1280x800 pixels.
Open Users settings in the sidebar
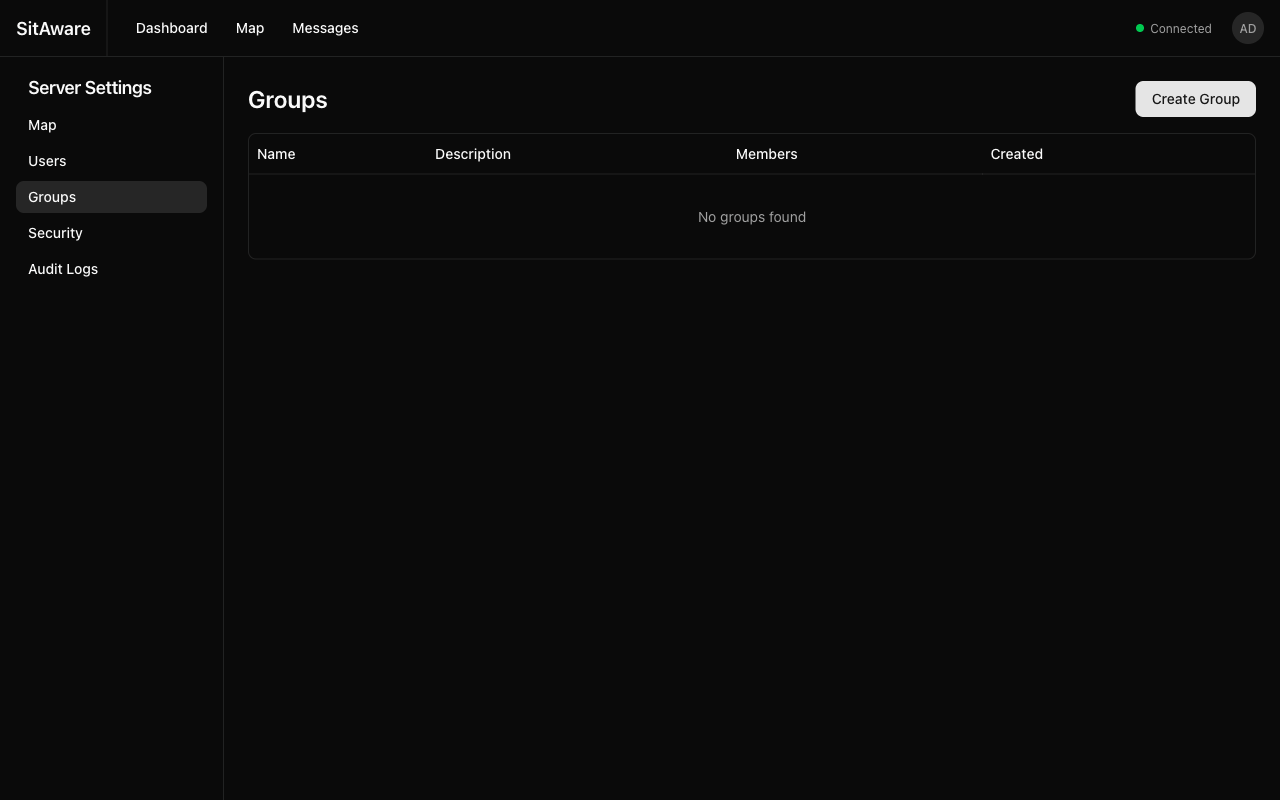tap(47, 161)
